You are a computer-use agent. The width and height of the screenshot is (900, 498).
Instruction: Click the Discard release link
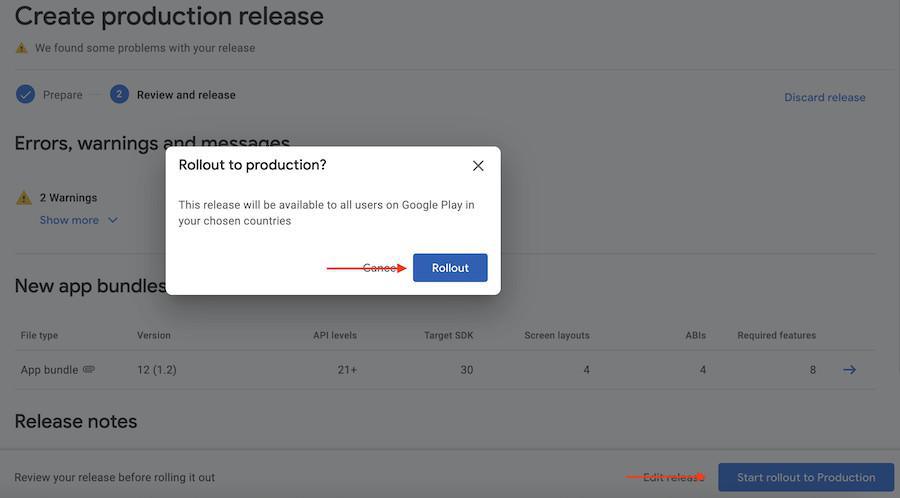(825, 97)
